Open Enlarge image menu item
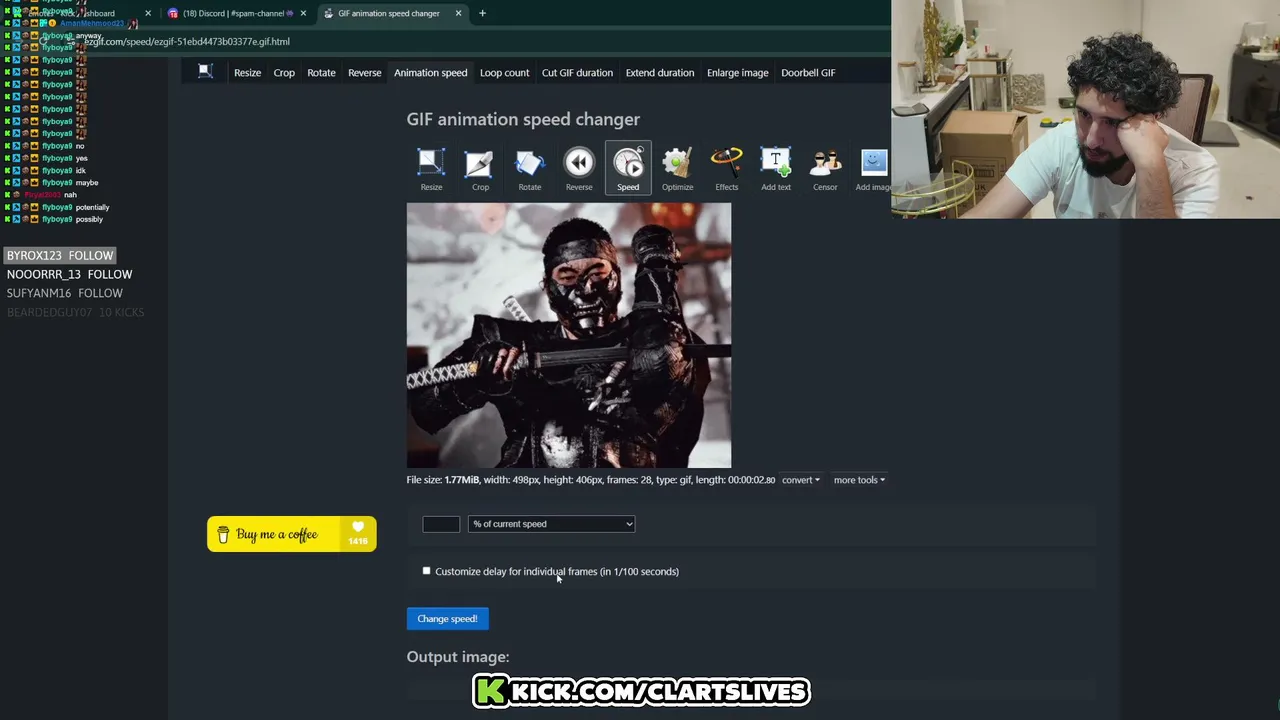 click(737, 72)
